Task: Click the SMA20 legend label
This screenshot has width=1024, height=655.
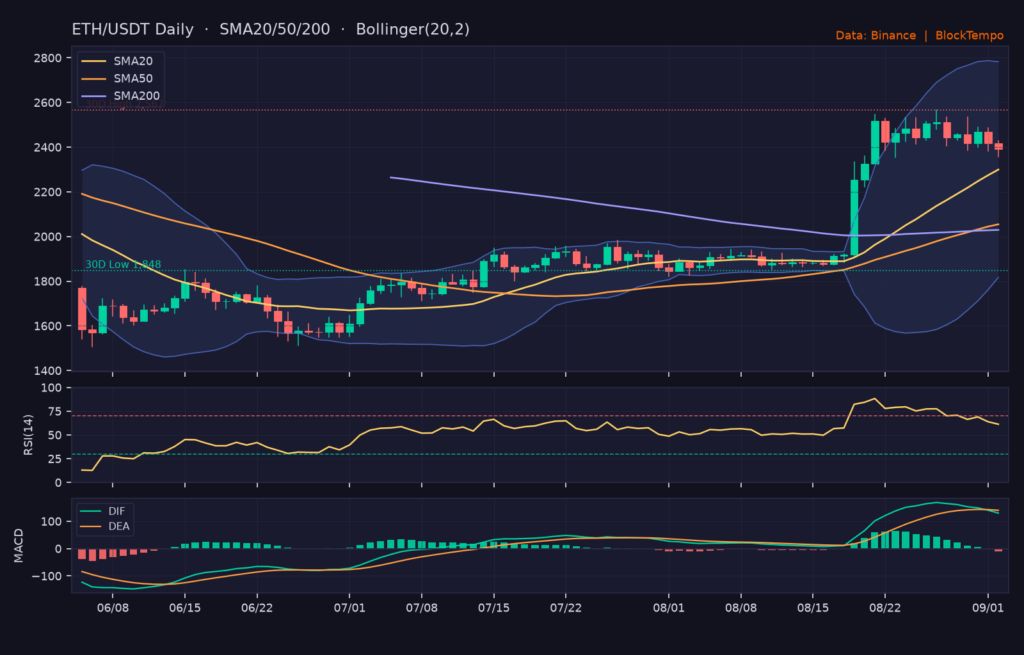Action: 133,61
